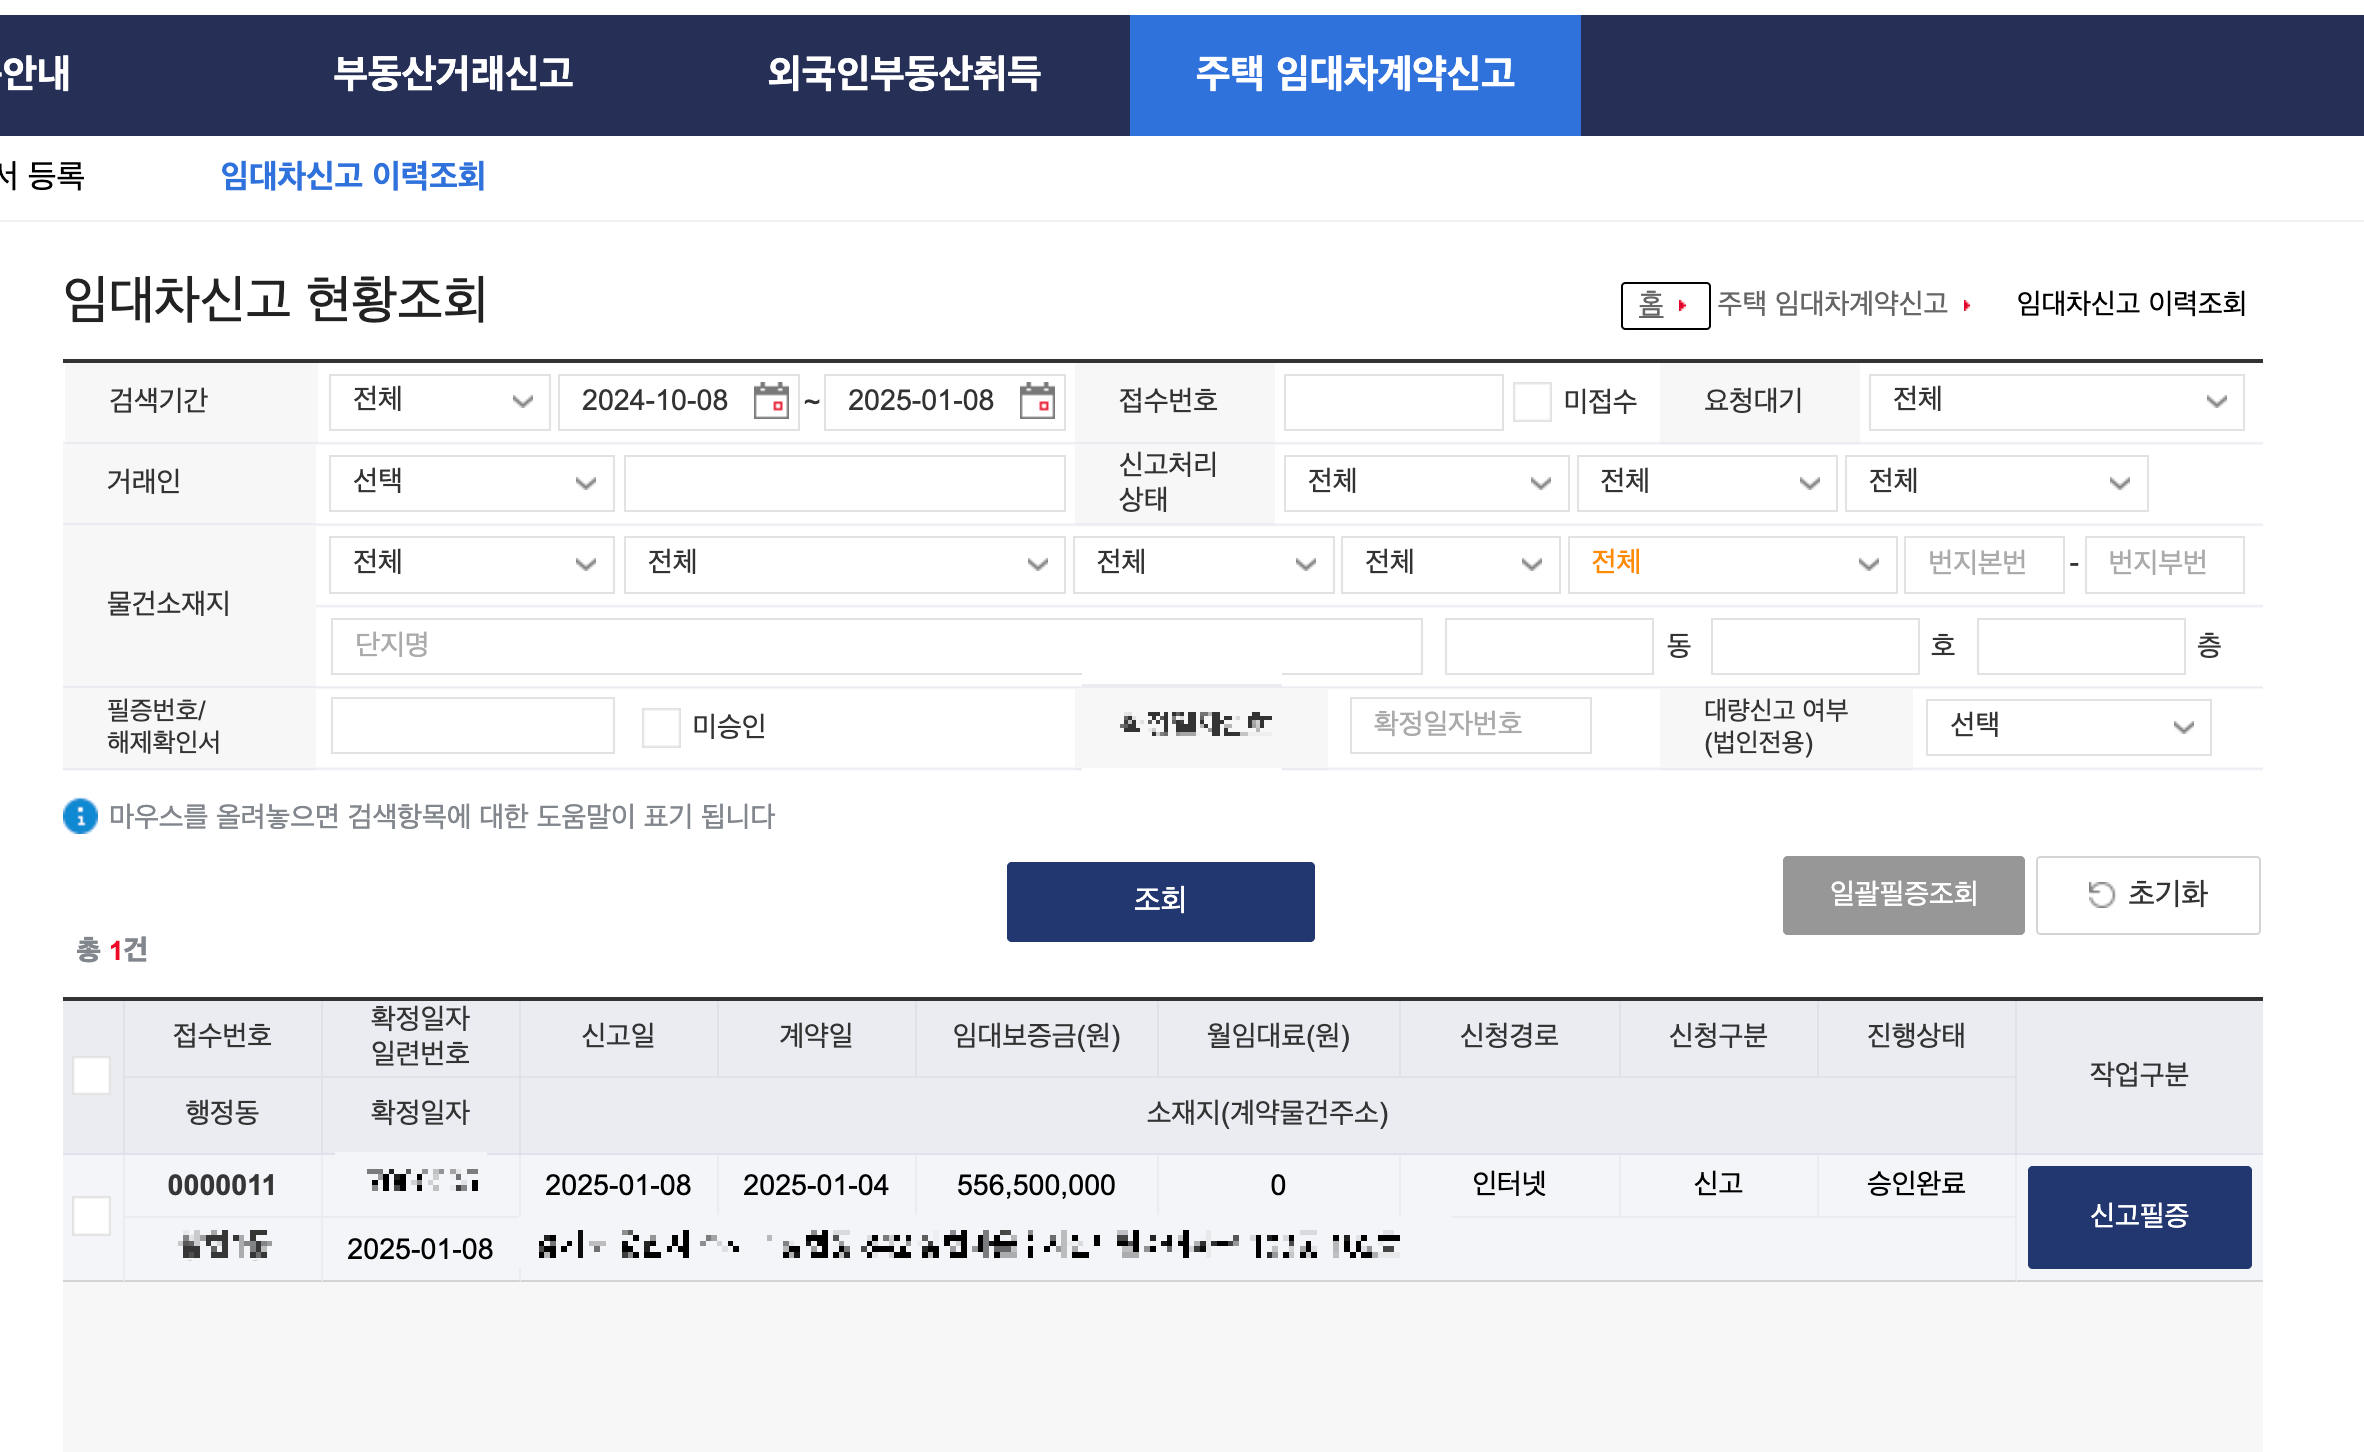Viewport: 2364px width, 1452px height.
Task: Open the 거래인 선택 dropdown
Action: tap(471, 482)
